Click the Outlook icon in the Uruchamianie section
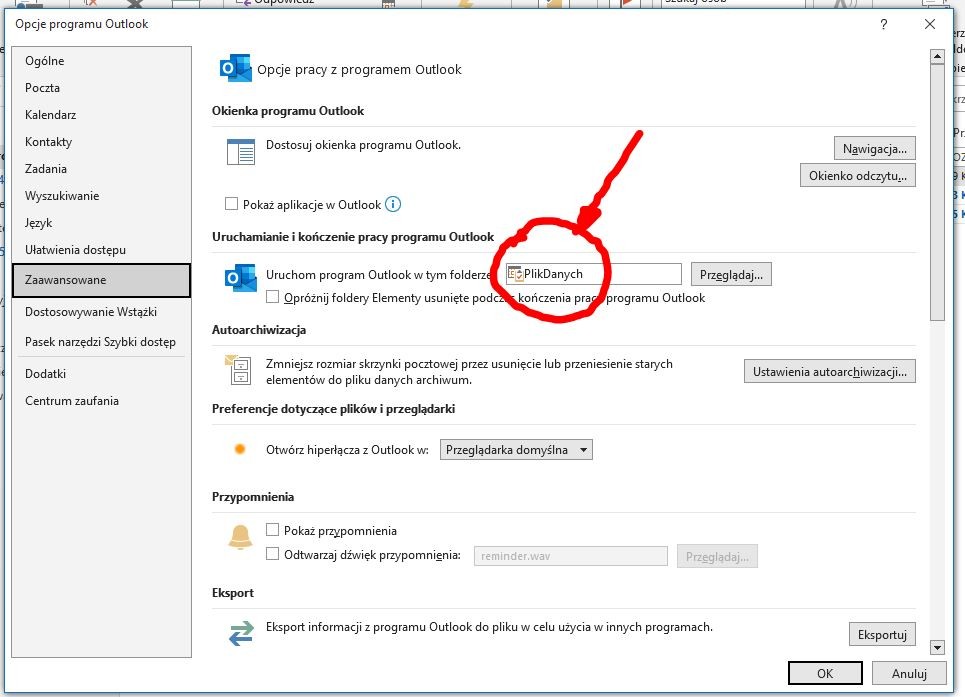965x697 pixels. pos(241,278)
